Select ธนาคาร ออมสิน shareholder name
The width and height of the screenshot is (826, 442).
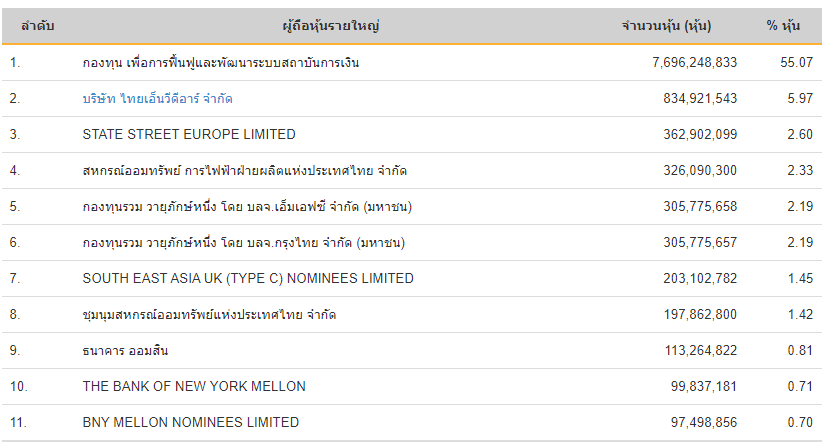[125, 350]
